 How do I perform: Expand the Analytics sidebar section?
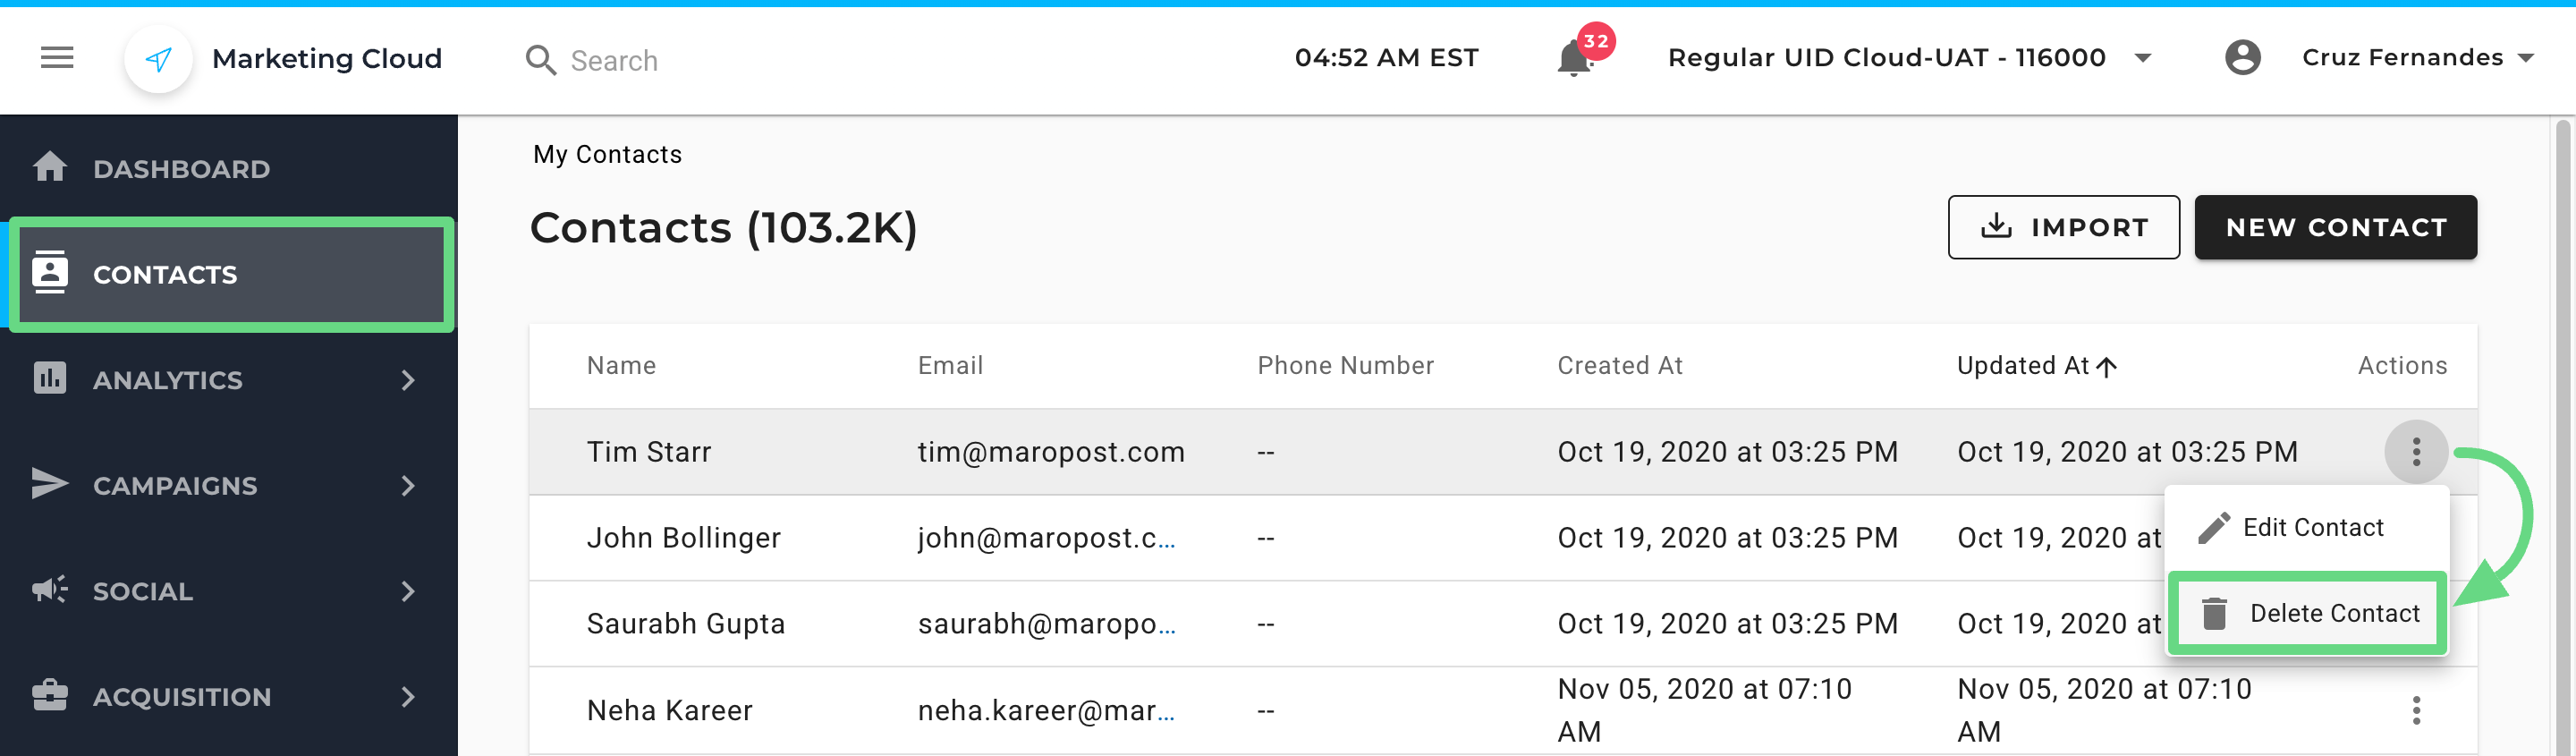(407, 380)
